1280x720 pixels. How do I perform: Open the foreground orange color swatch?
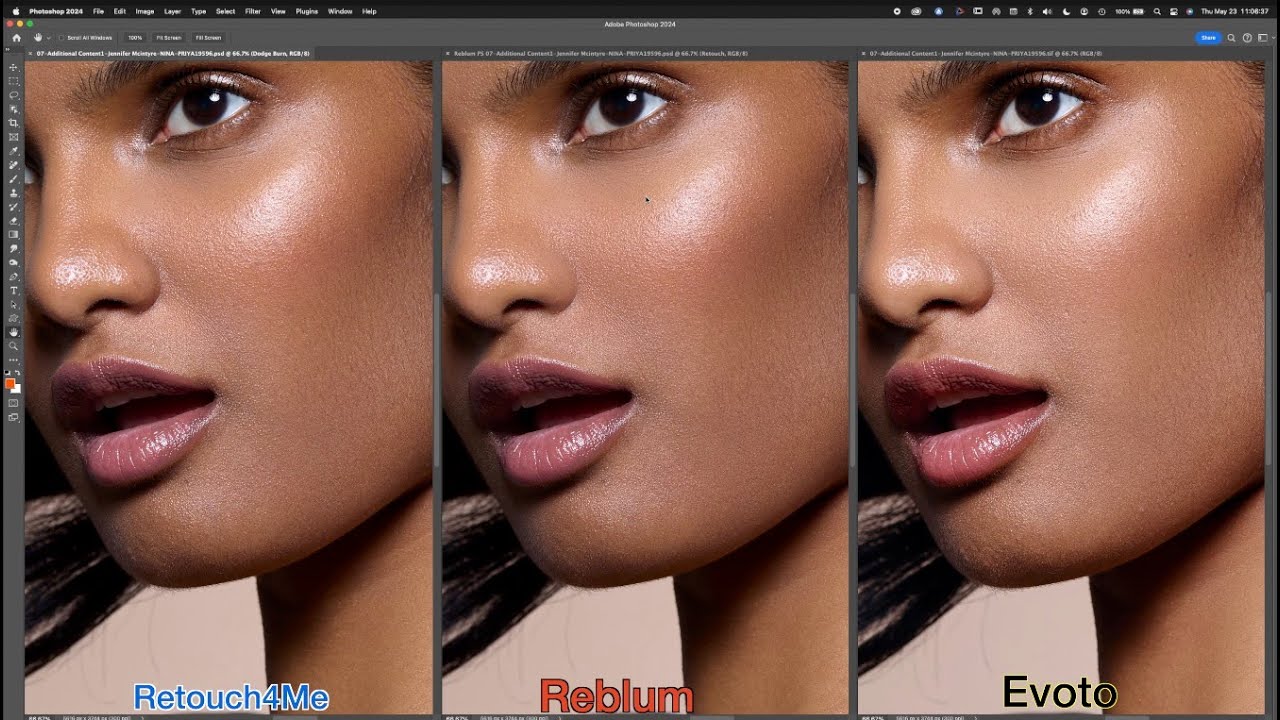[10, 384]
